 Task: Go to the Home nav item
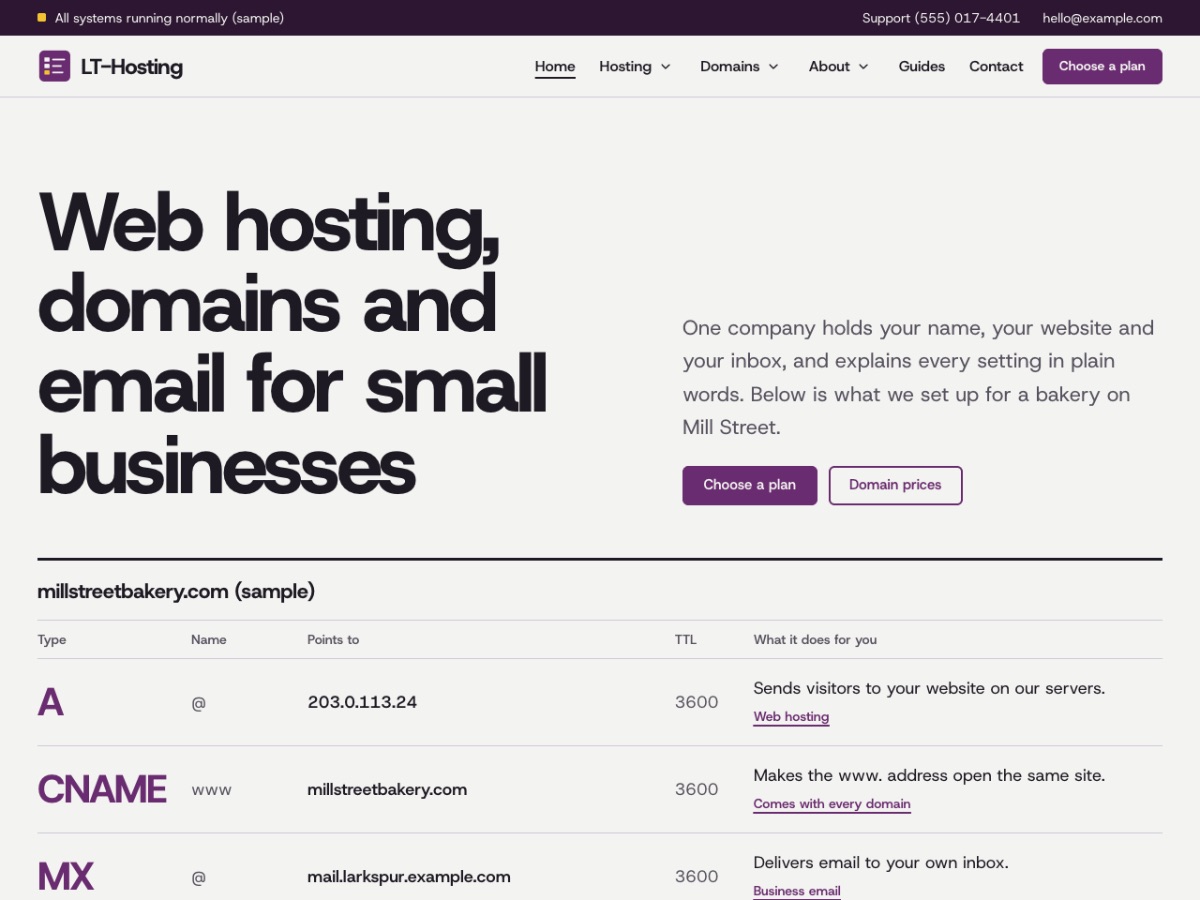(555, 66)
